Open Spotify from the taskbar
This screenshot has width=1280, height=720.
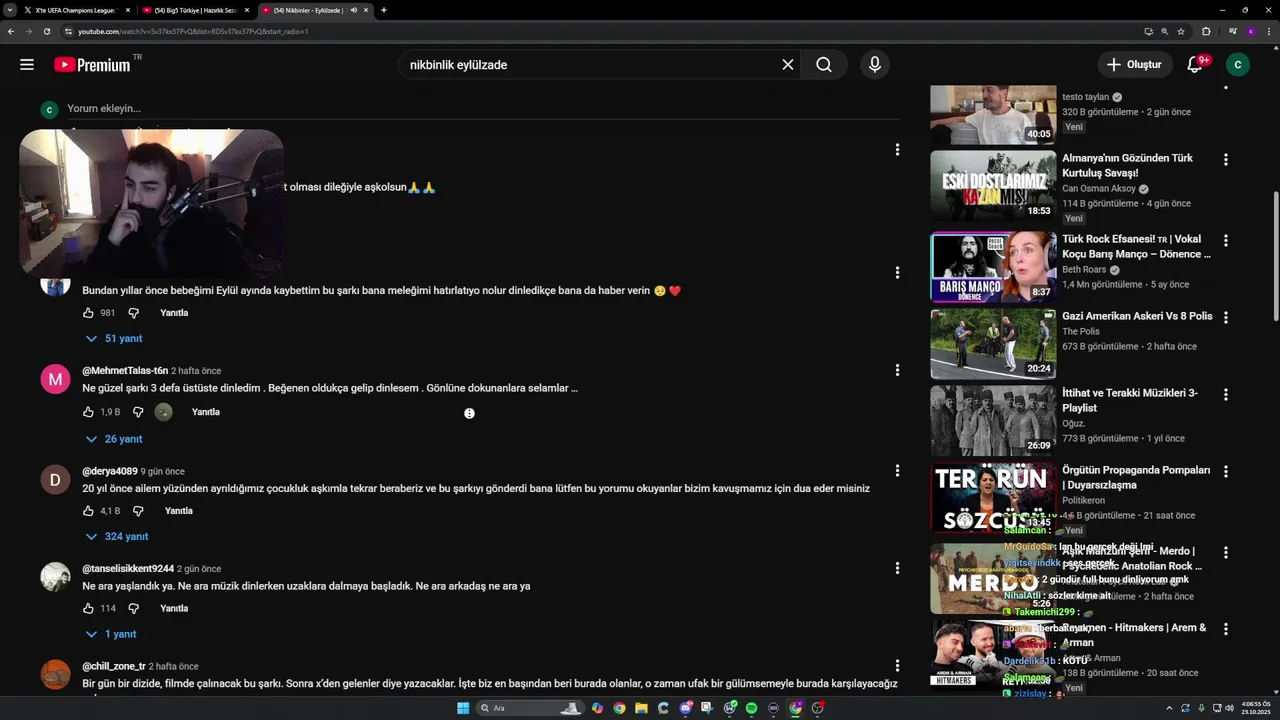751,708
